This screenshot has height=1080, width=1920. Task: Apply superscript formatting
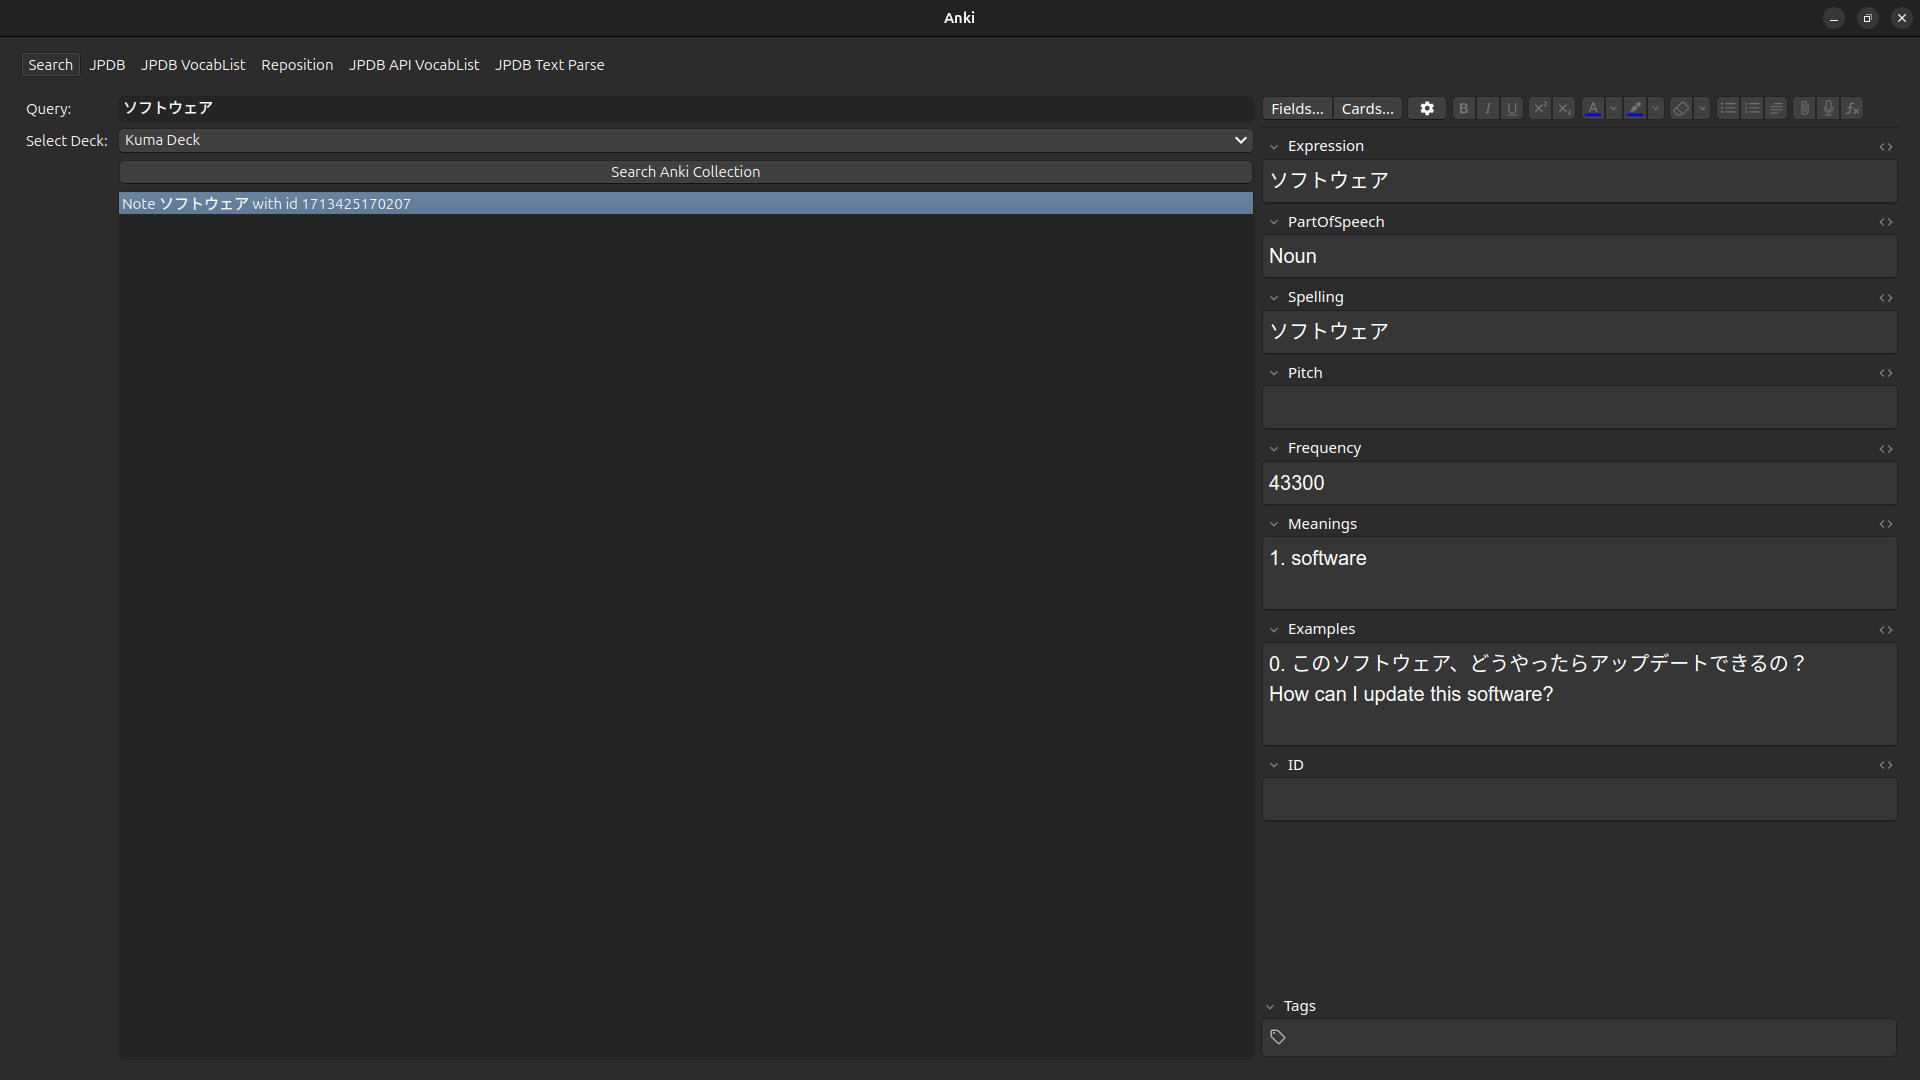pos(1540,108)
